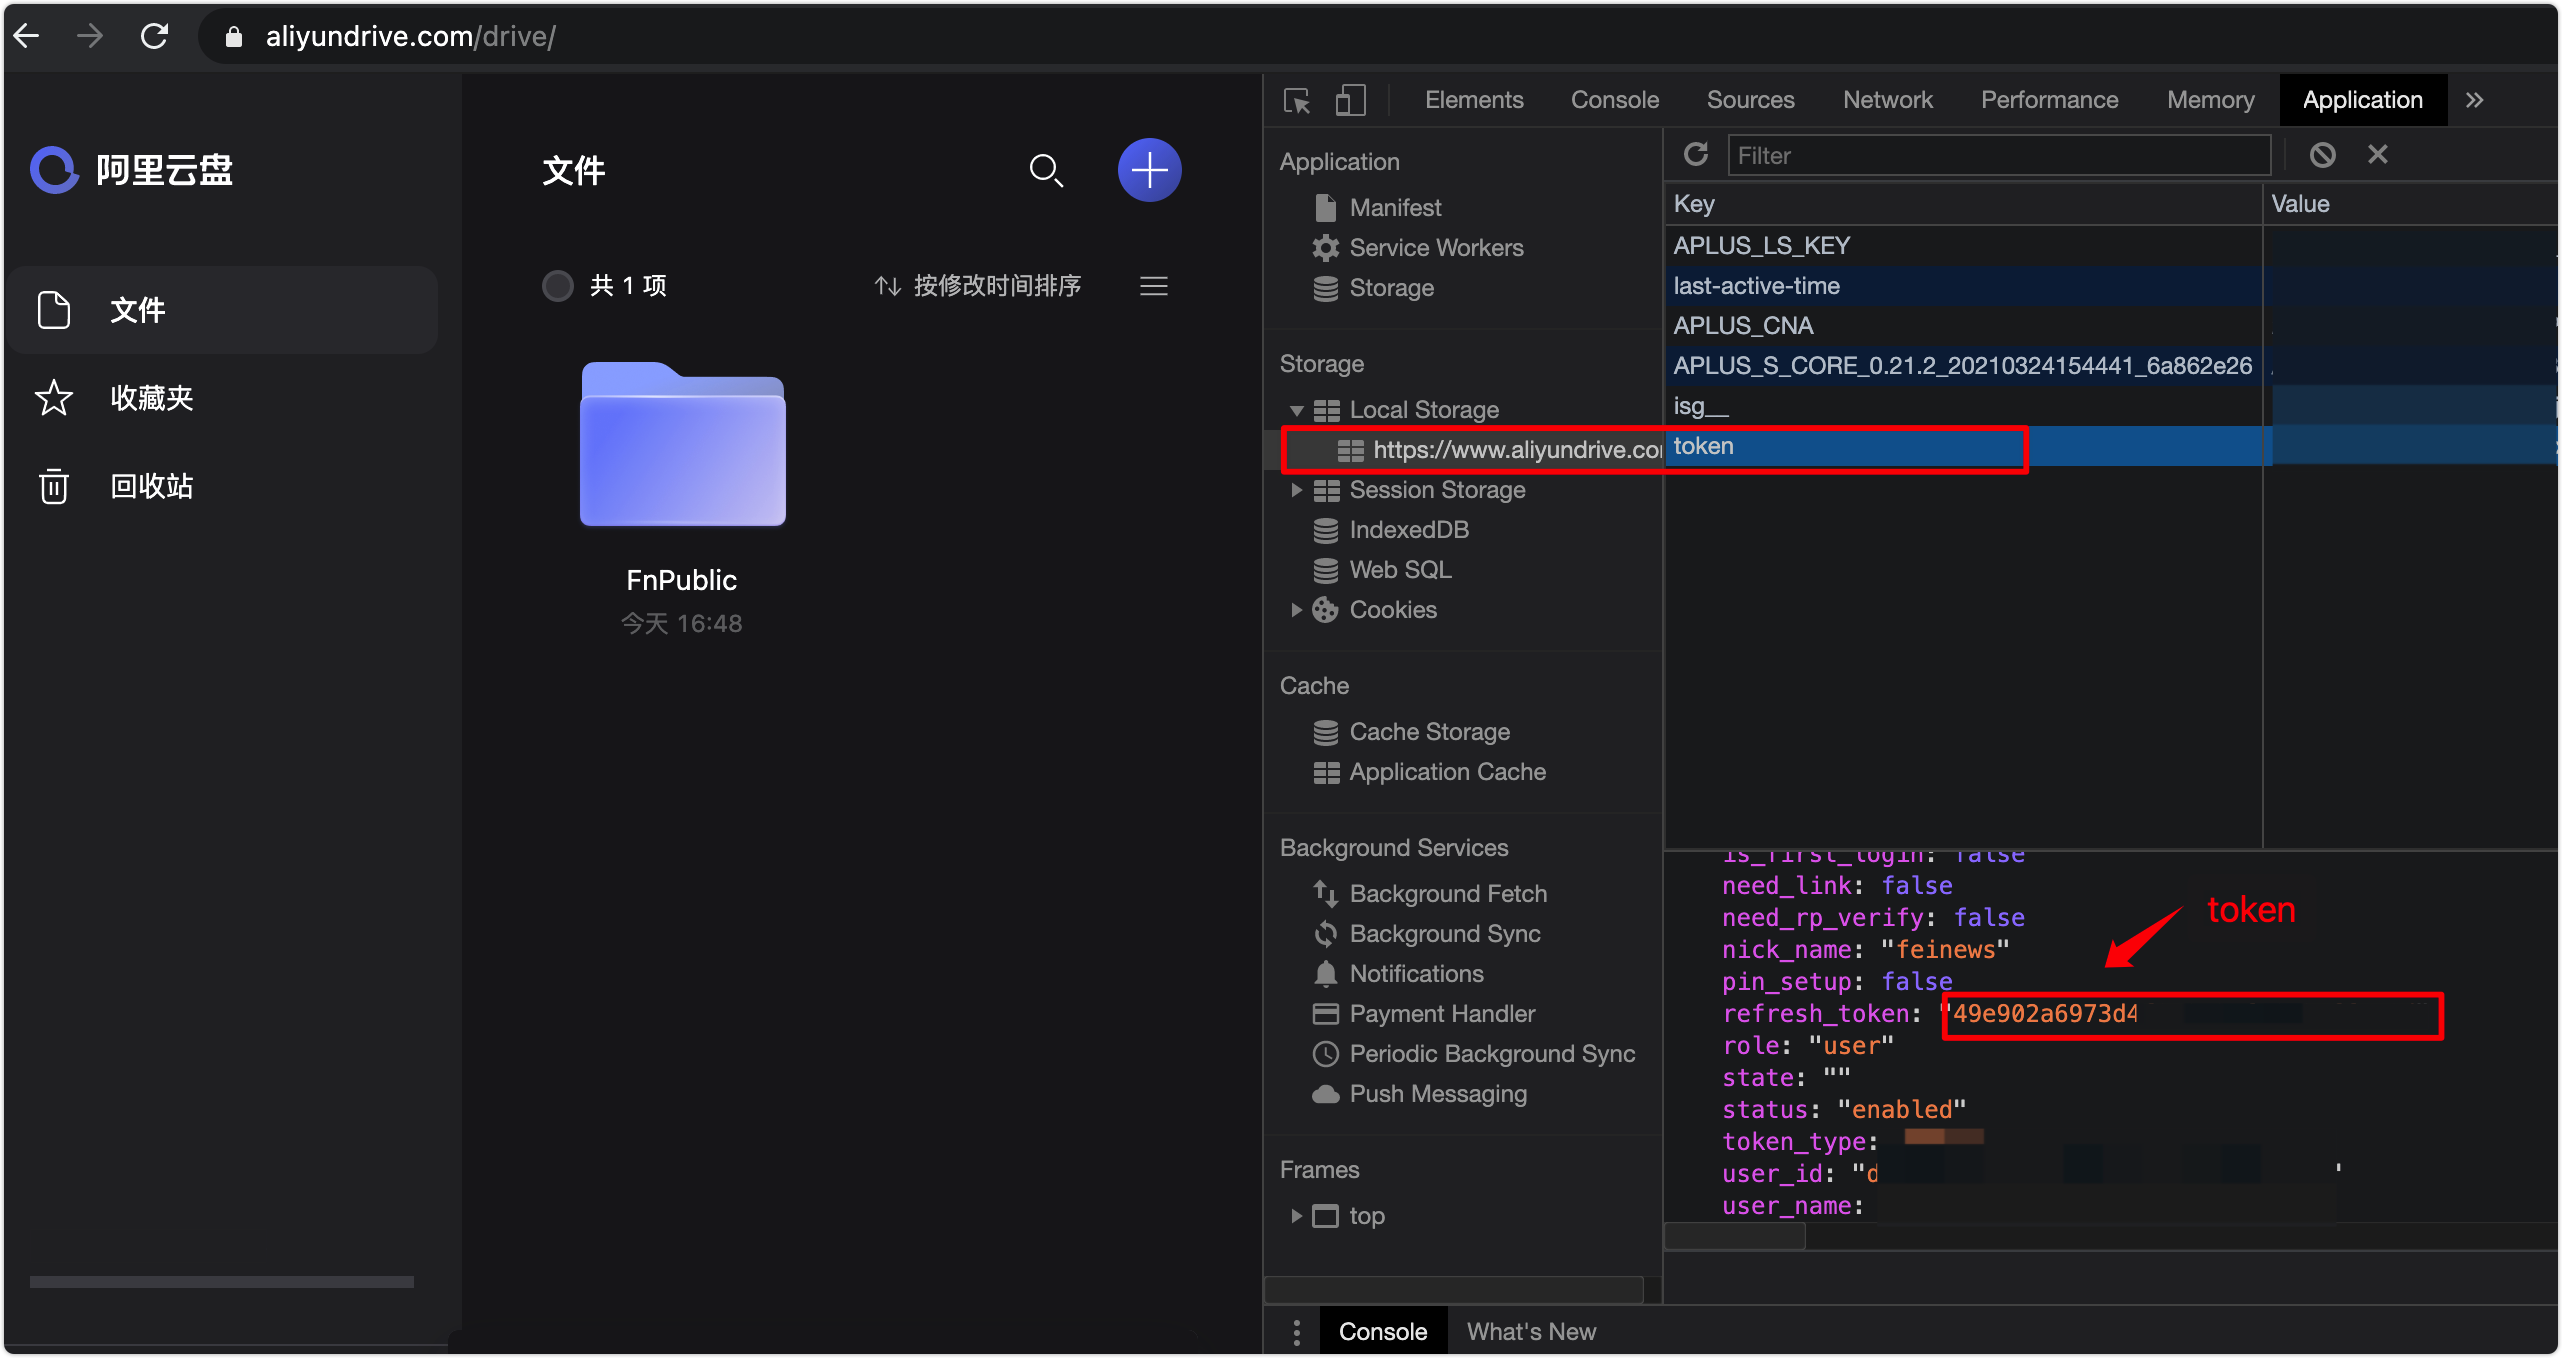Viewport: 2562px width, 1358px height.
Task: Click the Value column header
Action: (x=2410, y=204)
